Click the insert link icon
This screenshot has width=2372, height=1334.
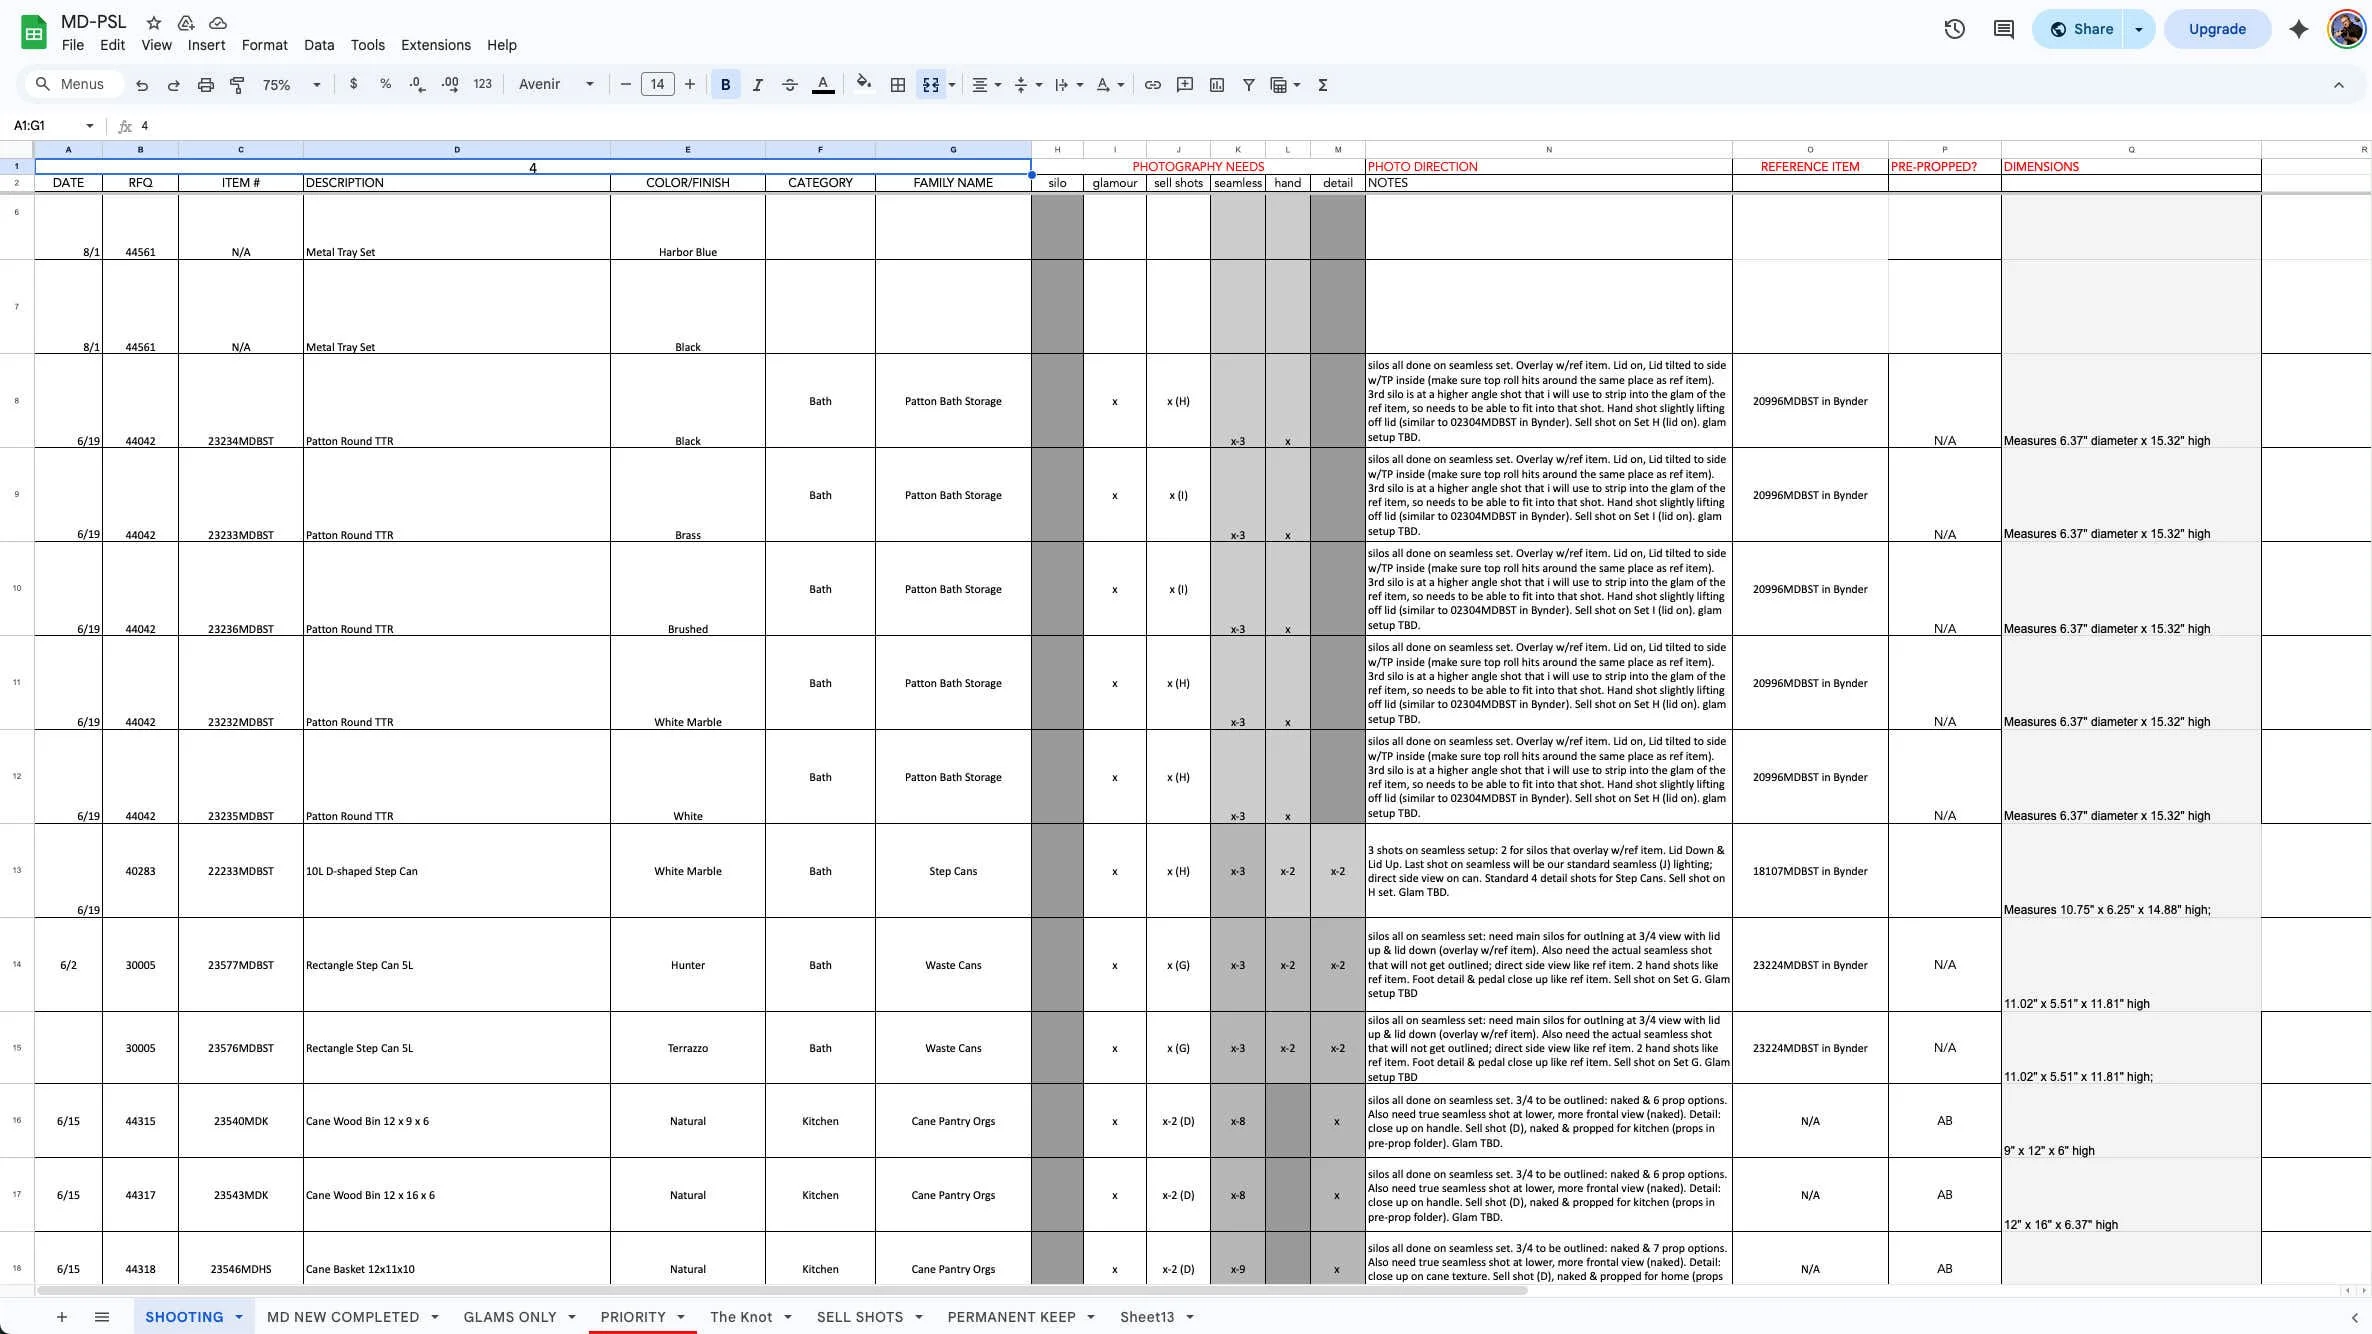pyautogui.click(x=1152, y=85)
